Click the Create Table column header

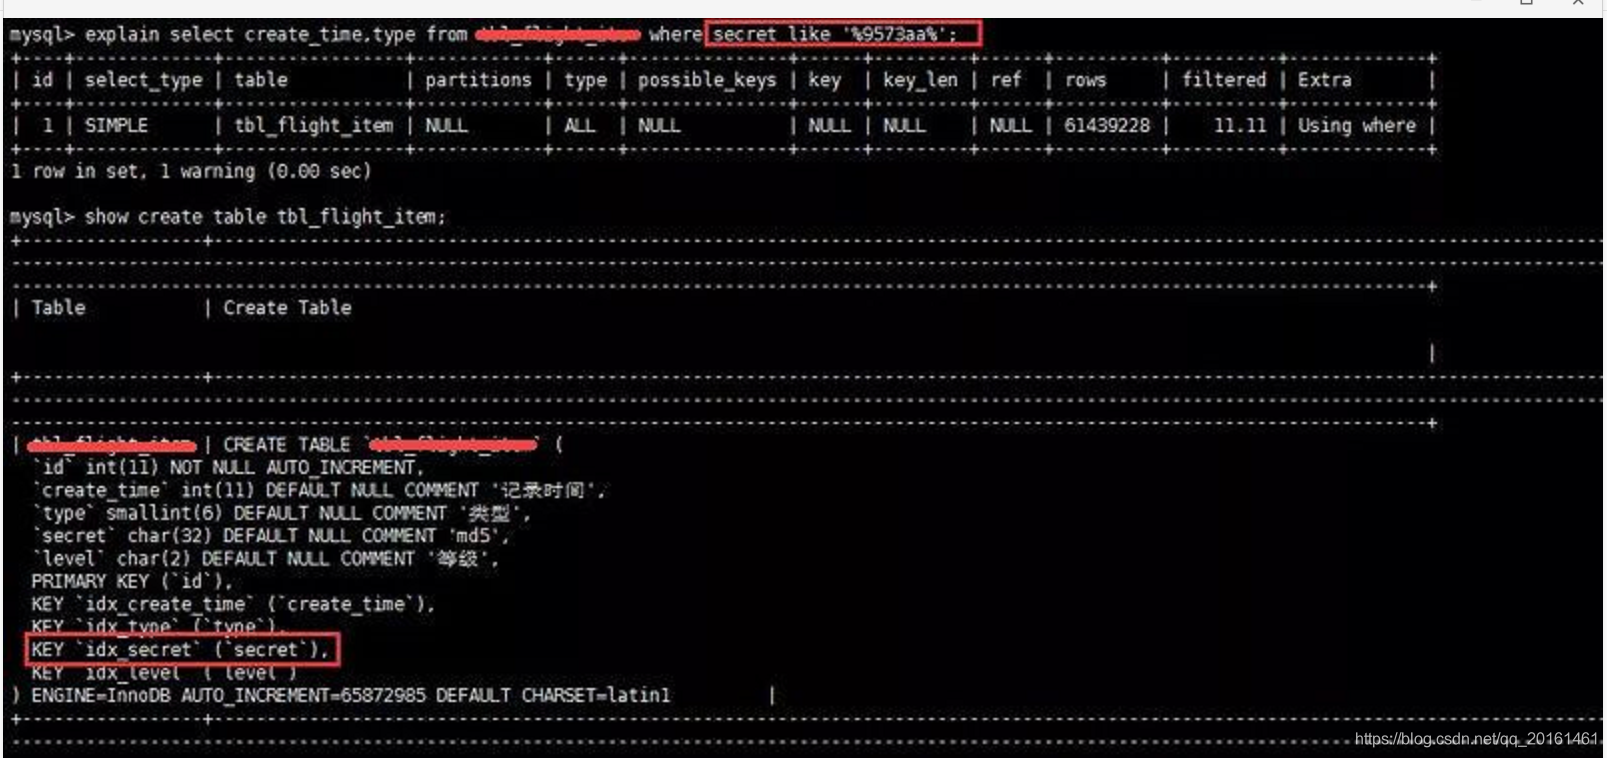[287, 308]
